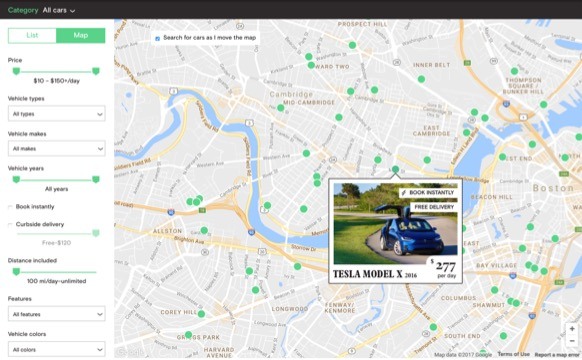Click Report a map error link

click(557, 354)
